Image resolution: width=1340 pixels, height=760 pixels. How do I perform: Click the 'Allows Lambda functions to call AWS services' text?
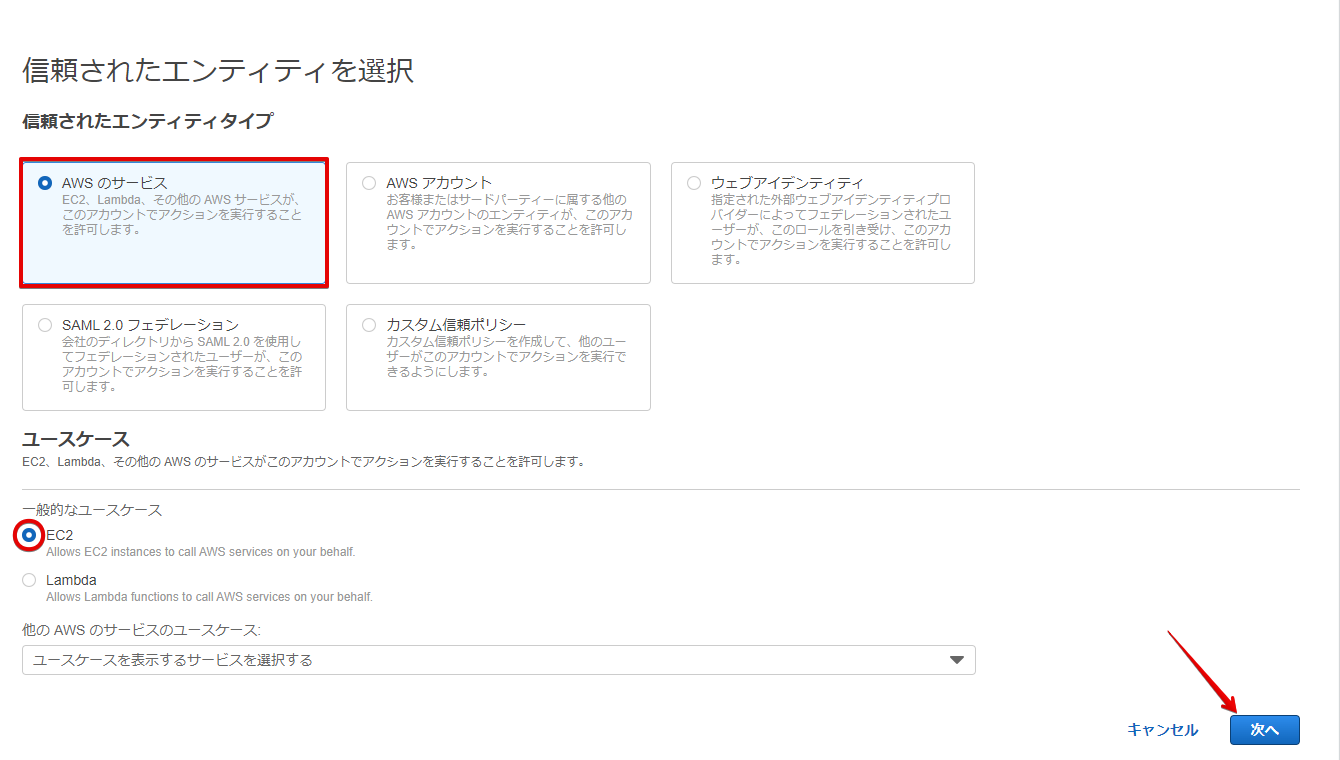coord(209,597)
